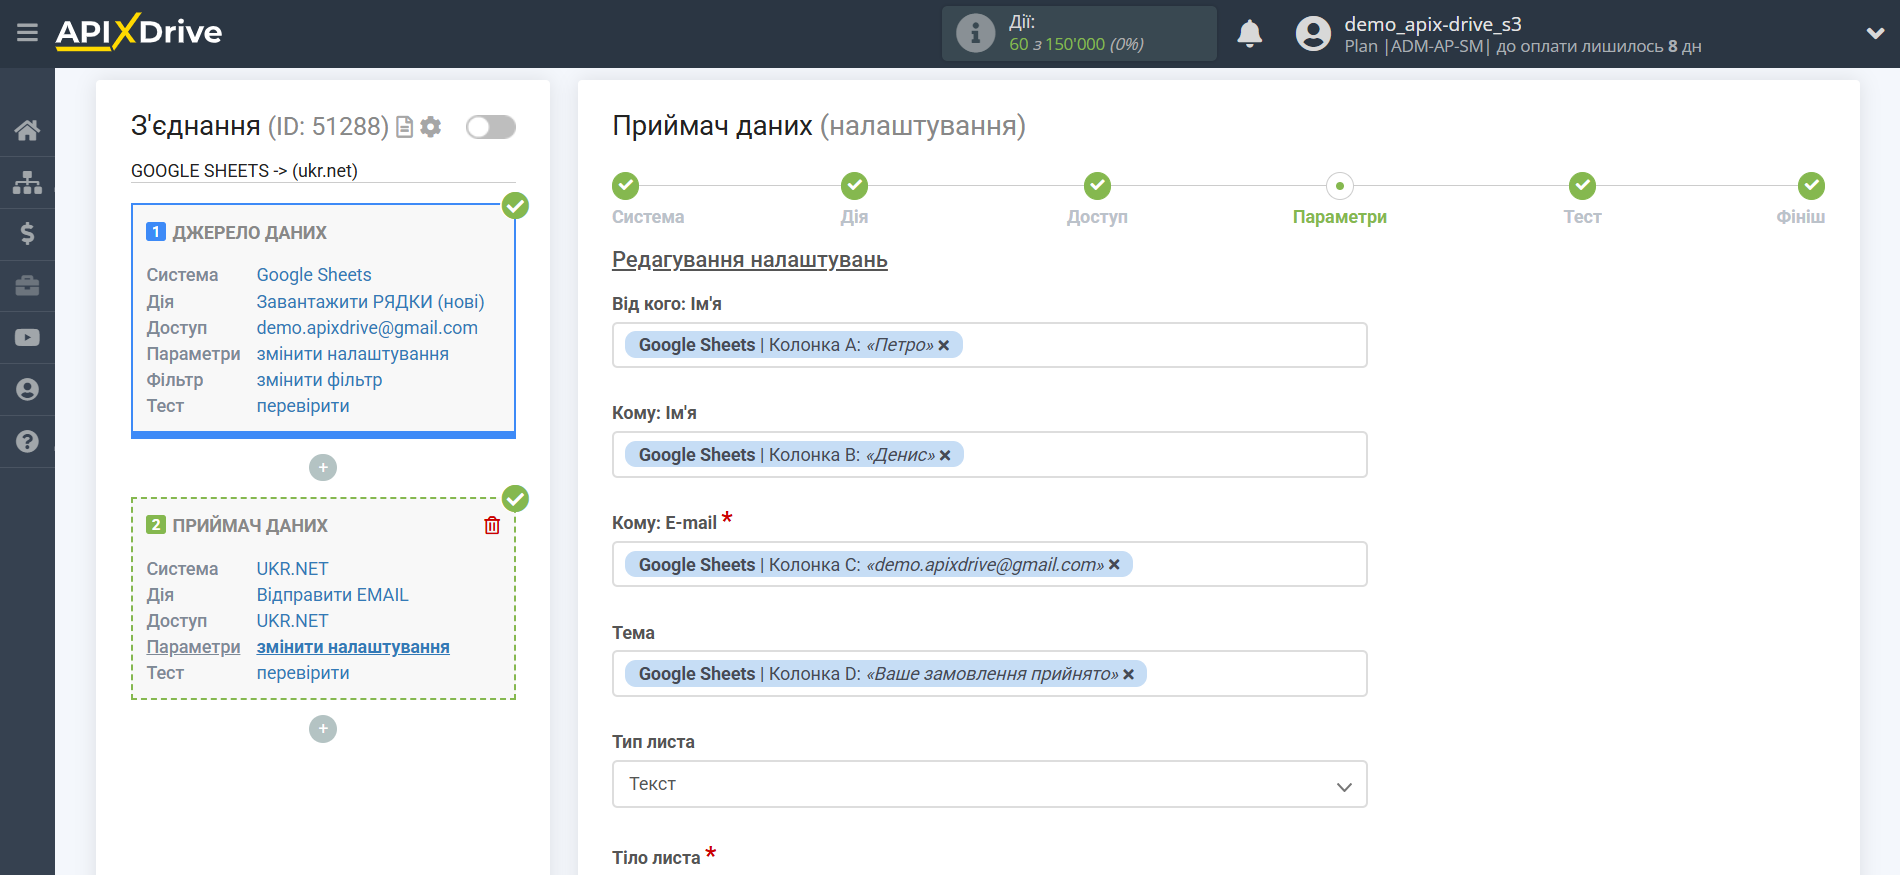Remove the Колонка D subject tag
The height and width of the screenshot is (875, 1900).
point(1128,675)
